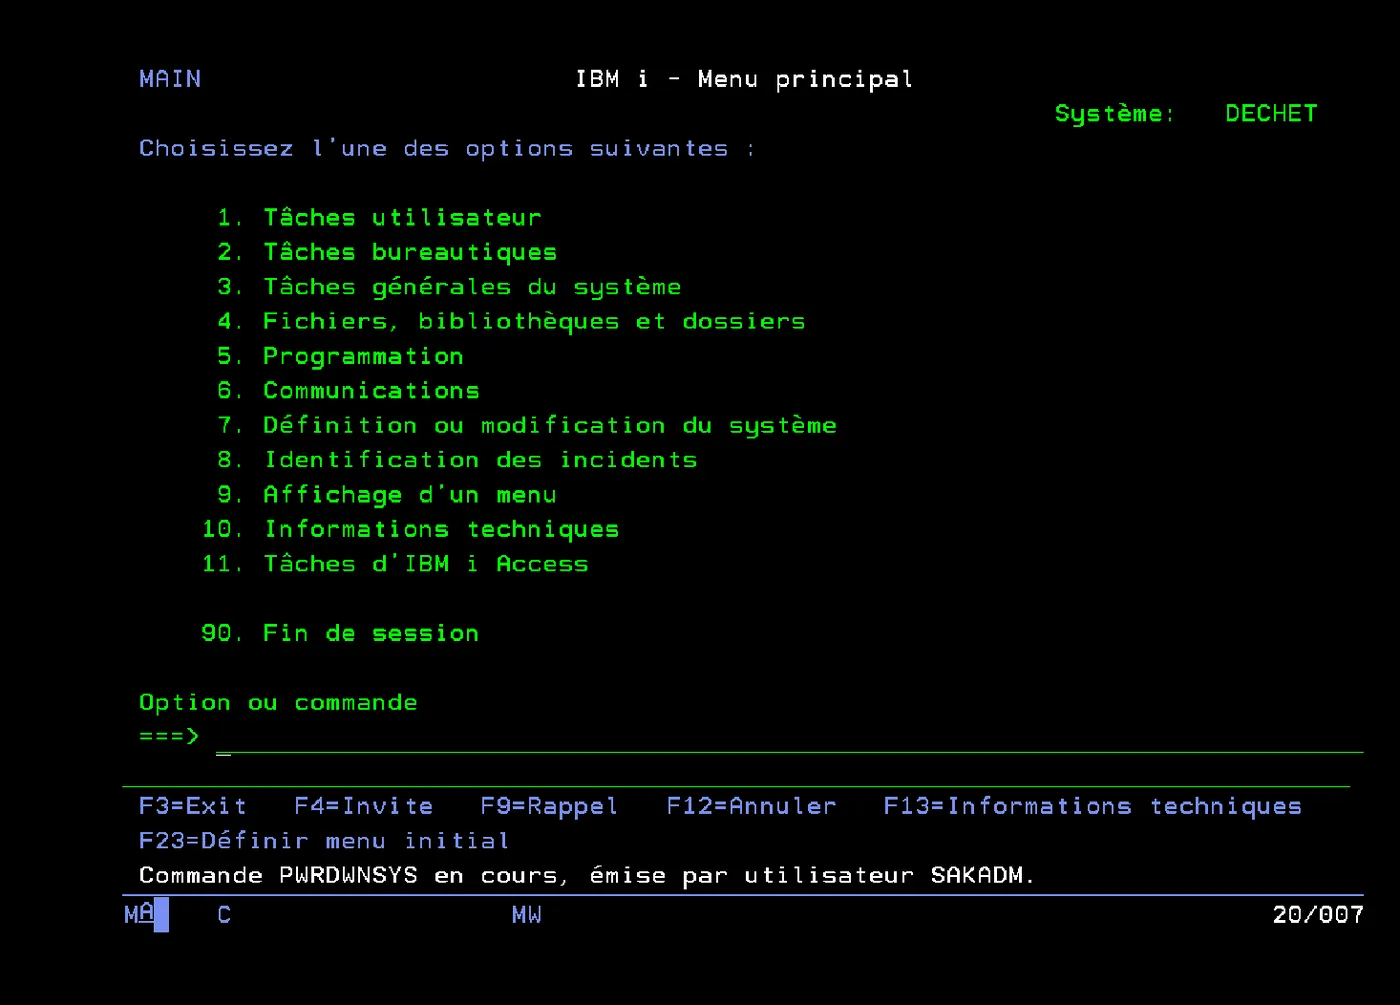Choose Tâches générales du système
The height and width of the screenshot is (1005, 1400).
[449, 287]
